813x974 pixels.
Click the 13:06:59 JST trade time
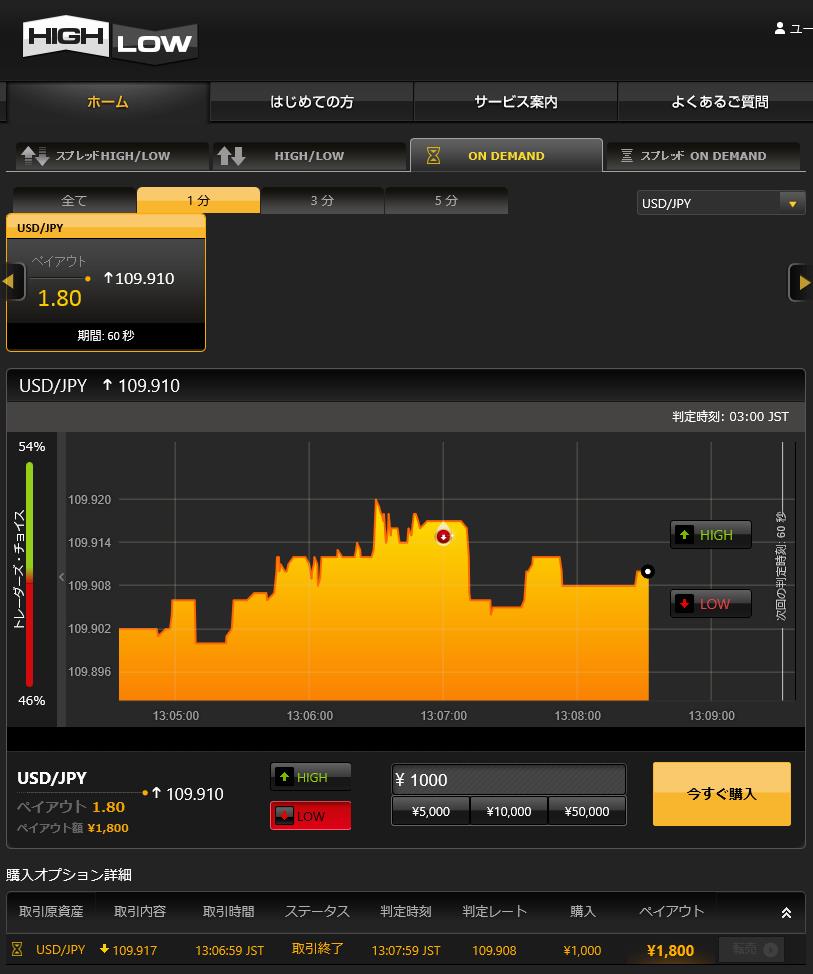click(229, 950)
